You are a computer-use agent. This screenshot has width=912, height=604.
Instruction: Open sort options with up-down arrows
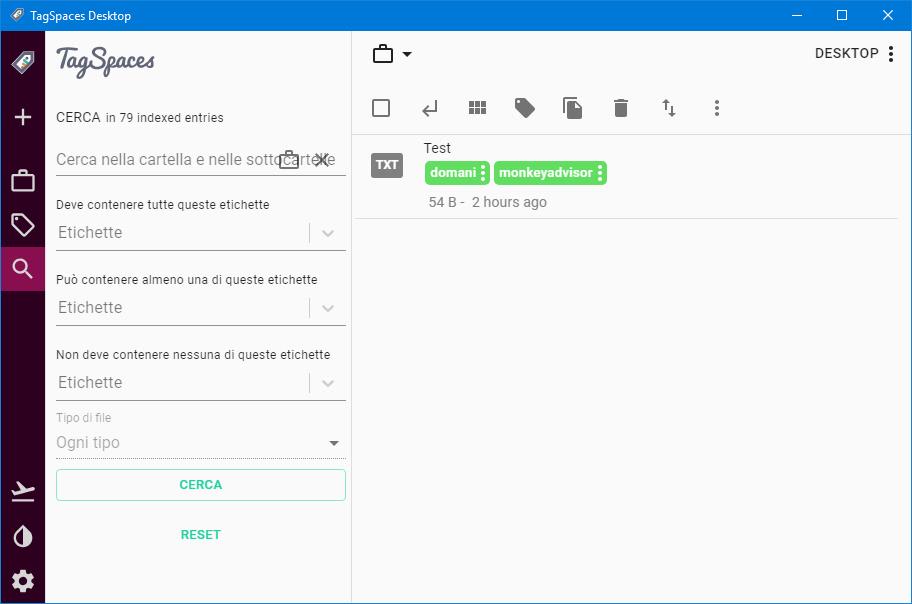click(669, 108)
